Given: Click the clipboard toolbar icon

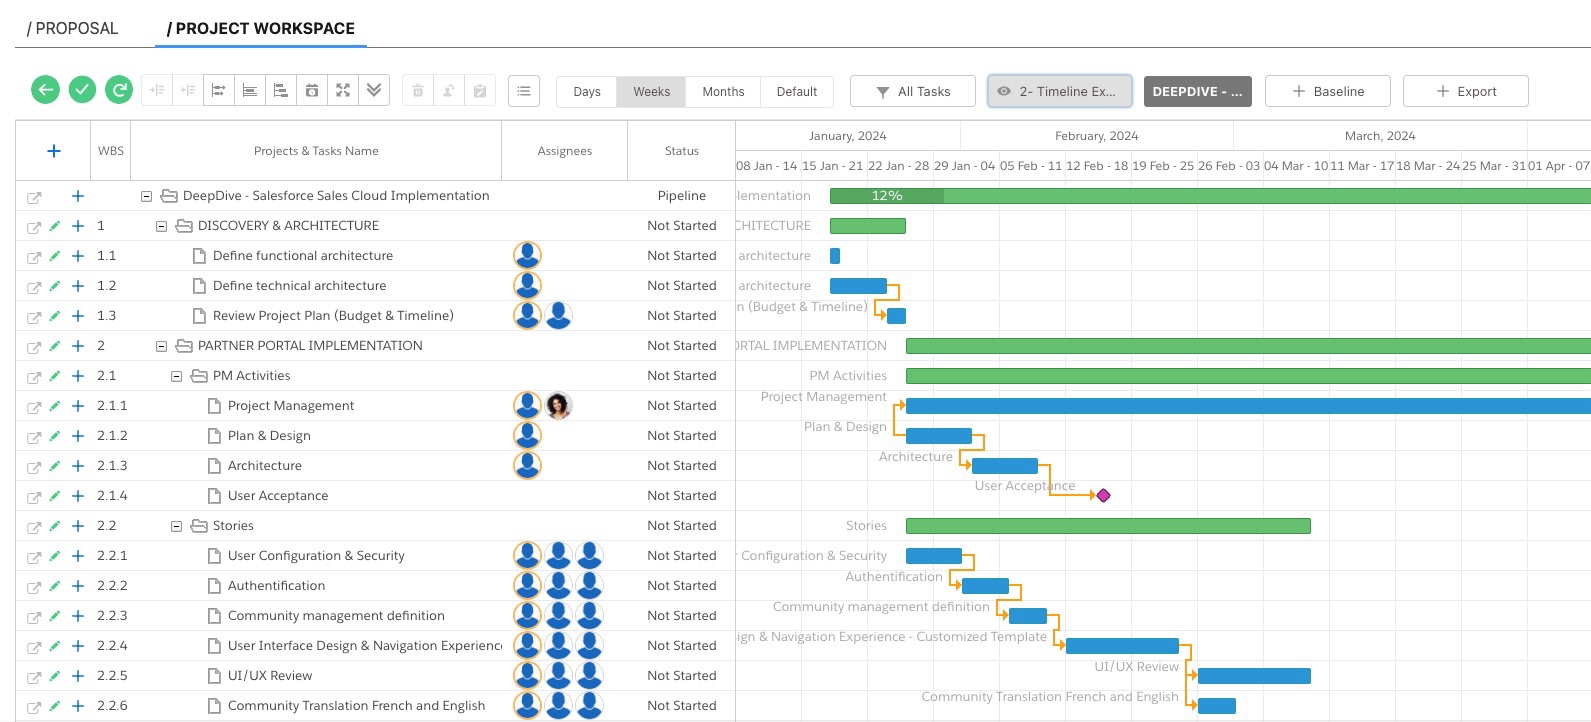Looking at the screenshot, I should 480,91.
